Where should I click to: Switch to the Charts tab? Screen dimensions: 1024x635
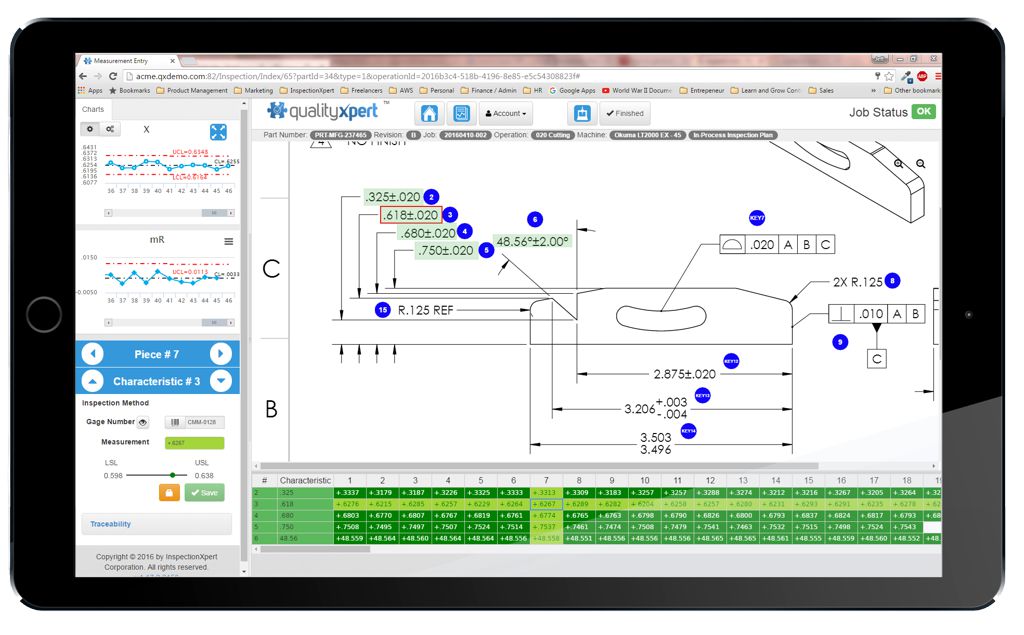[x=93, y=109]
